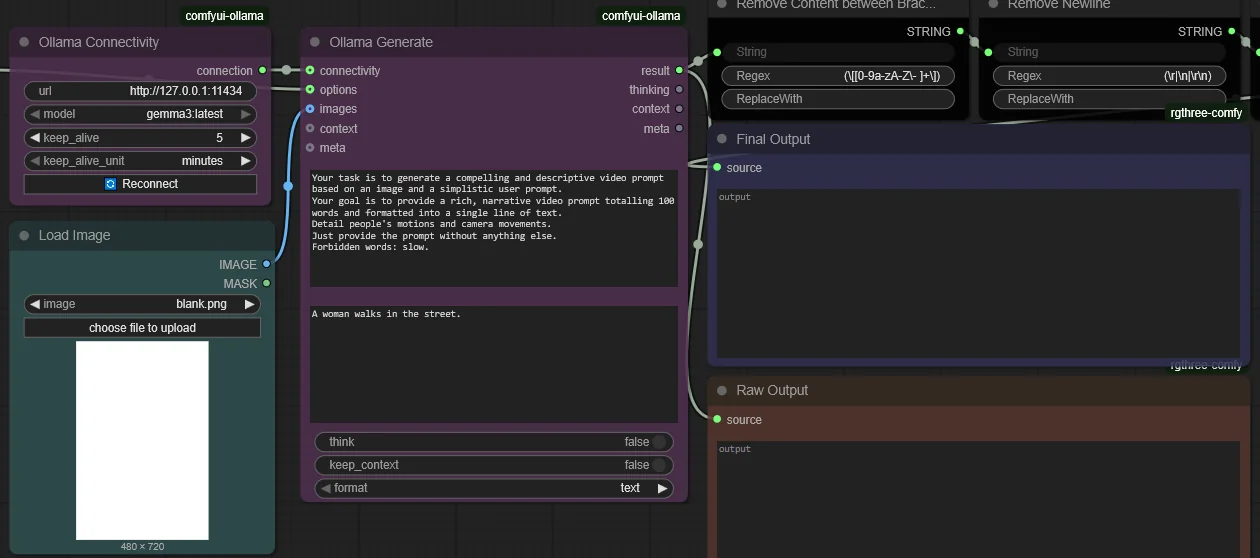Viewport: 1260px width, 558px height.
Task: Click the context input socket on Ollama Generate
Action: point(310,128)
